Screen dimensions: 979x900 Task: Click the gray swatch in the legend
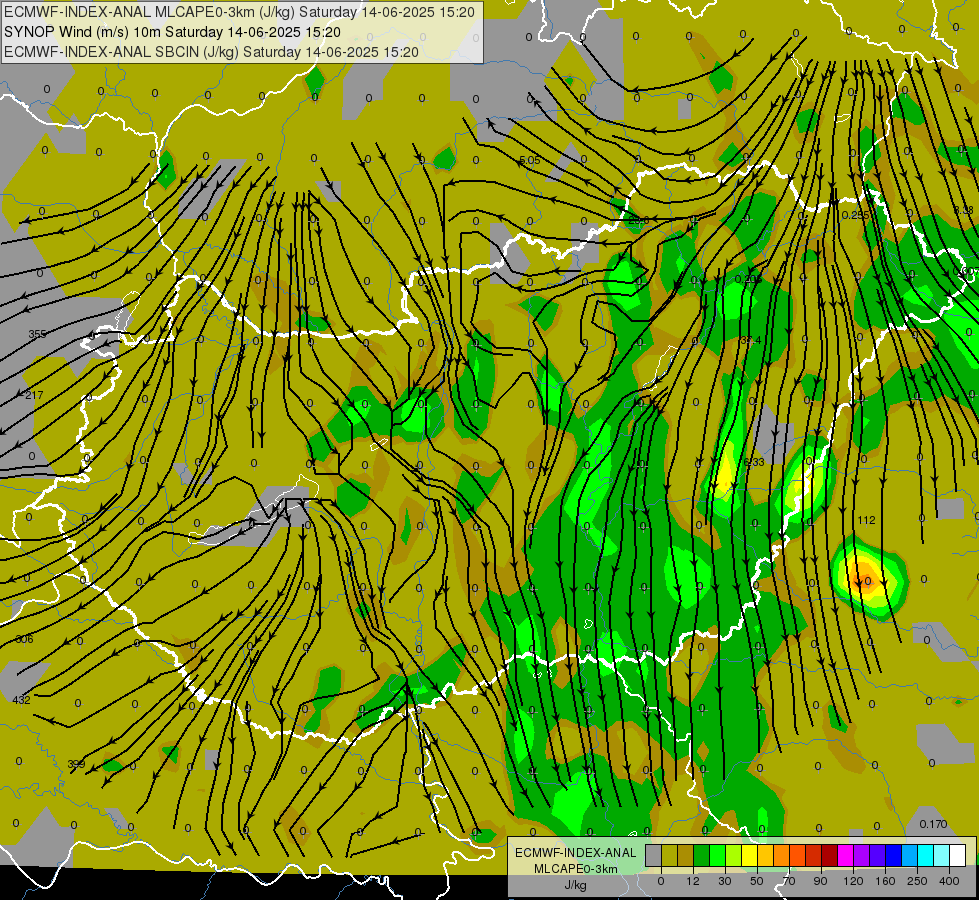click(x=654, y=855)
